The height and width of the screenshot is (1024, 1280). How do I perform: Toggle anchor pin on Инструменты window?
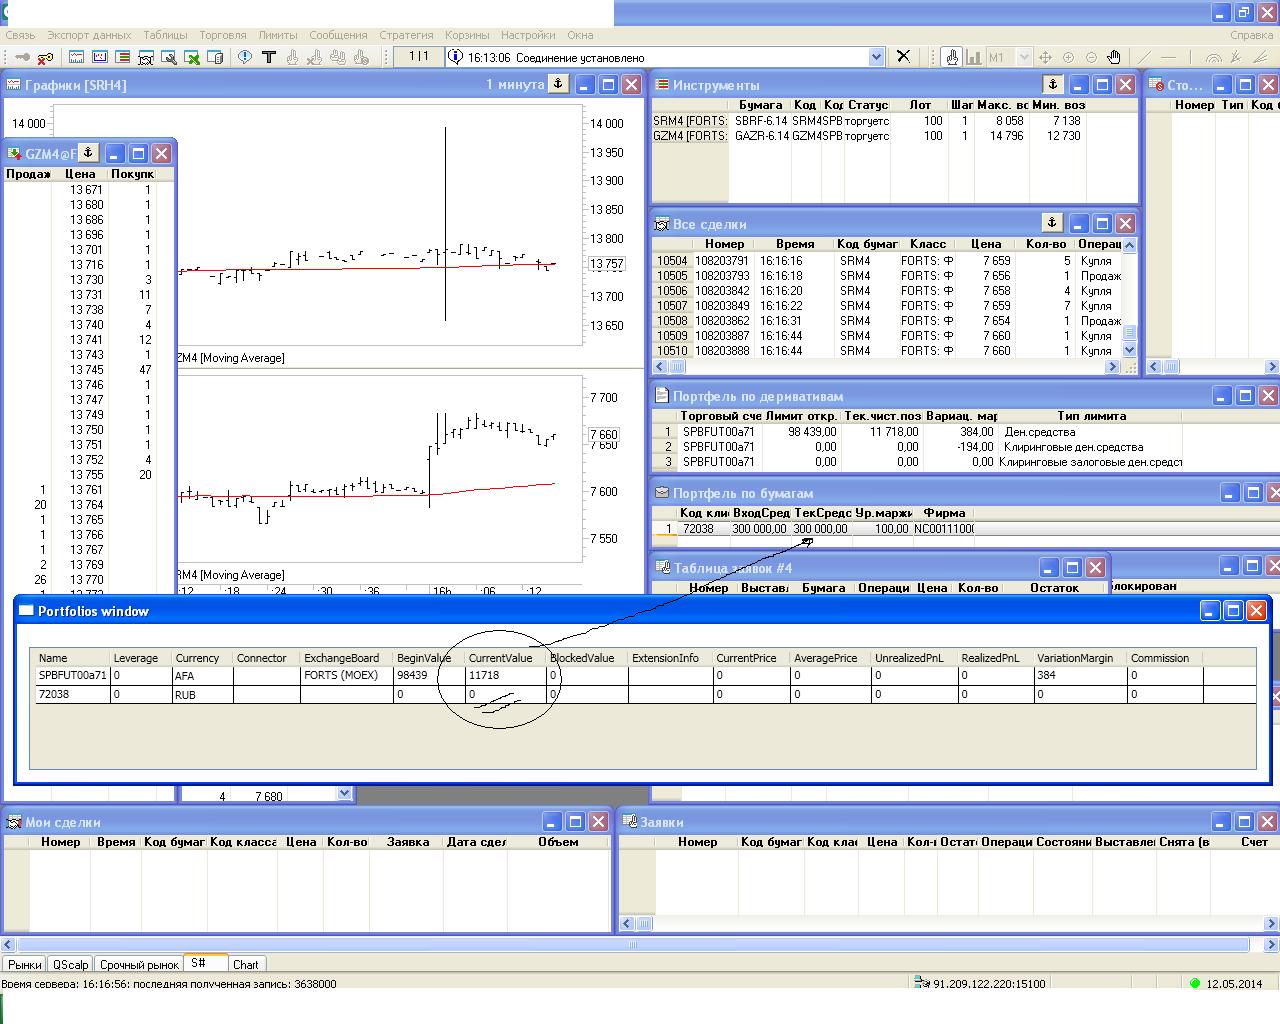1052,84
